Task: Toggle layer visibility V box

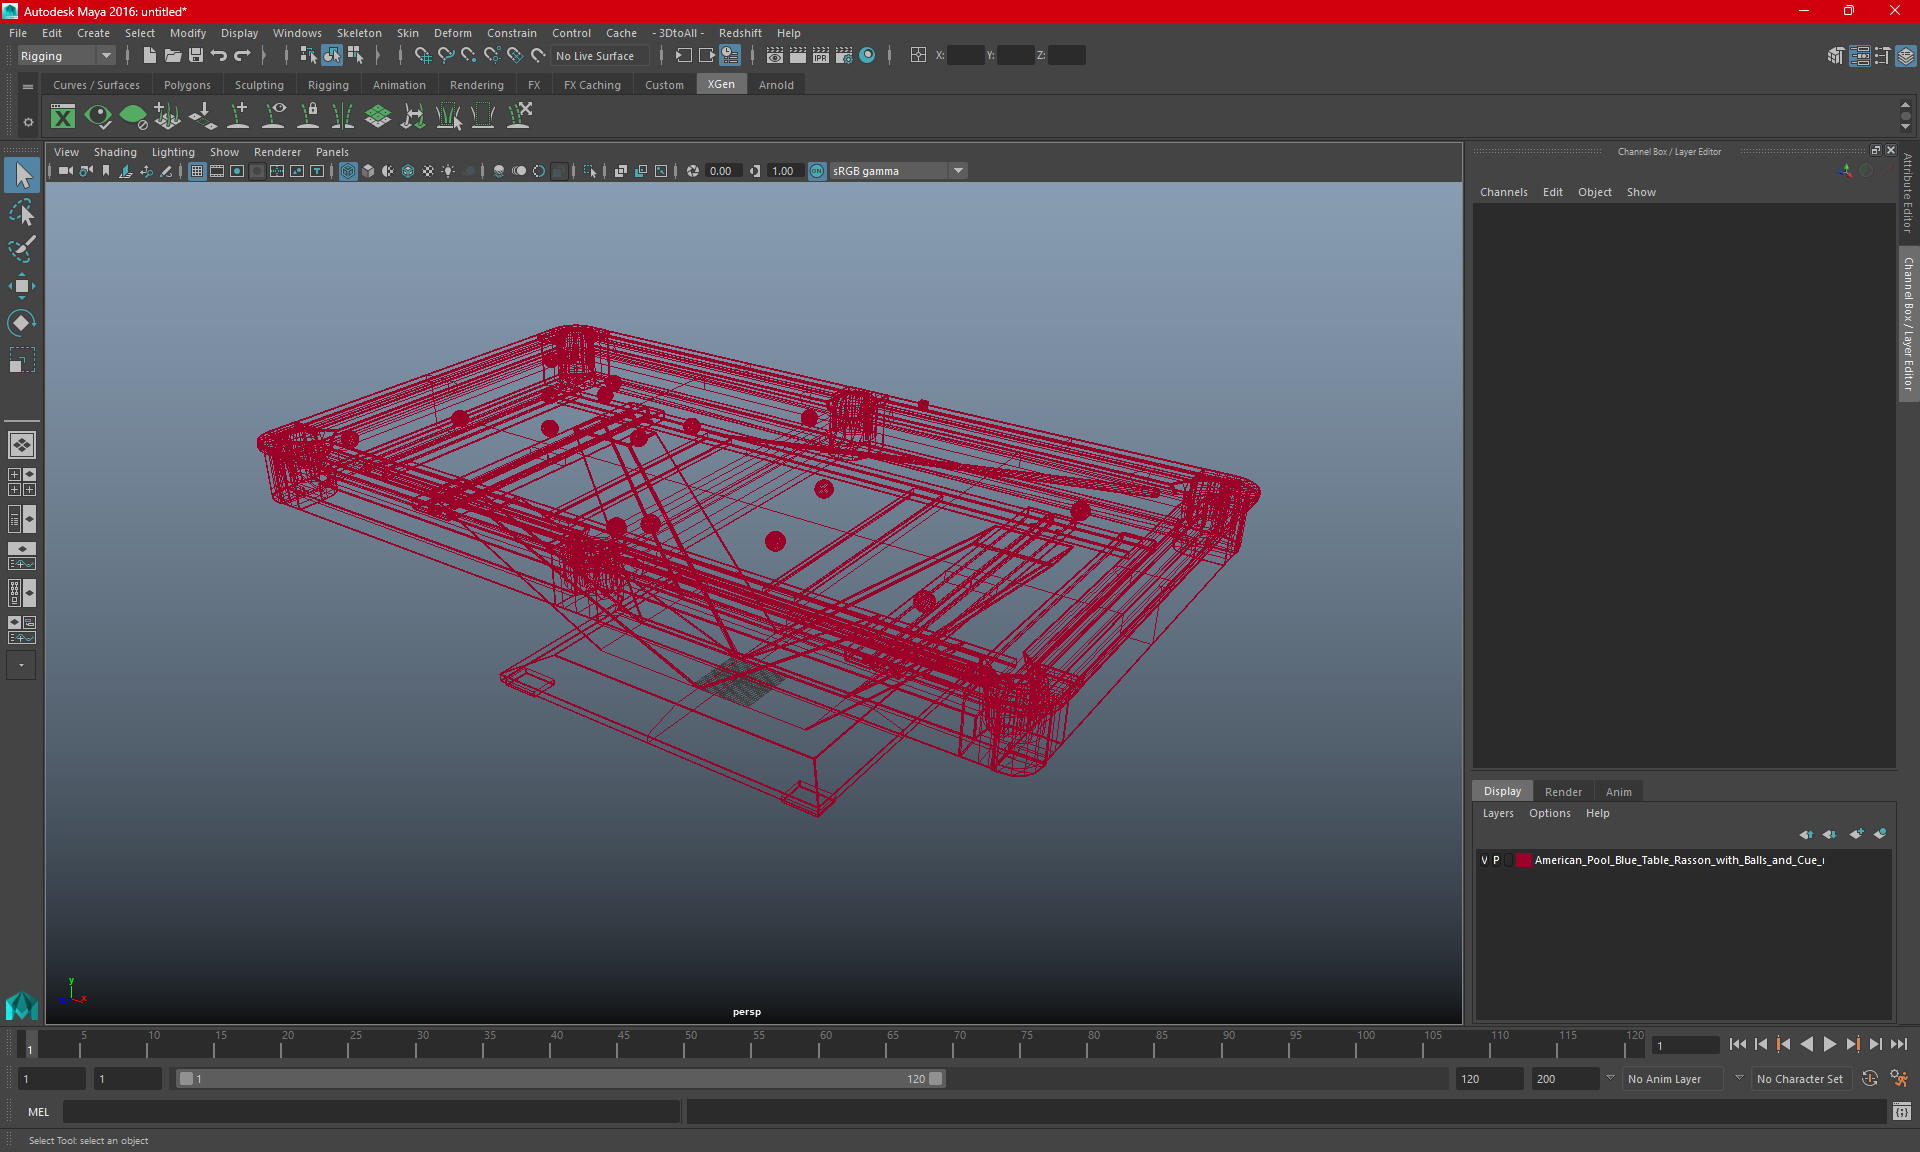Action: [x=1484, y=860]
